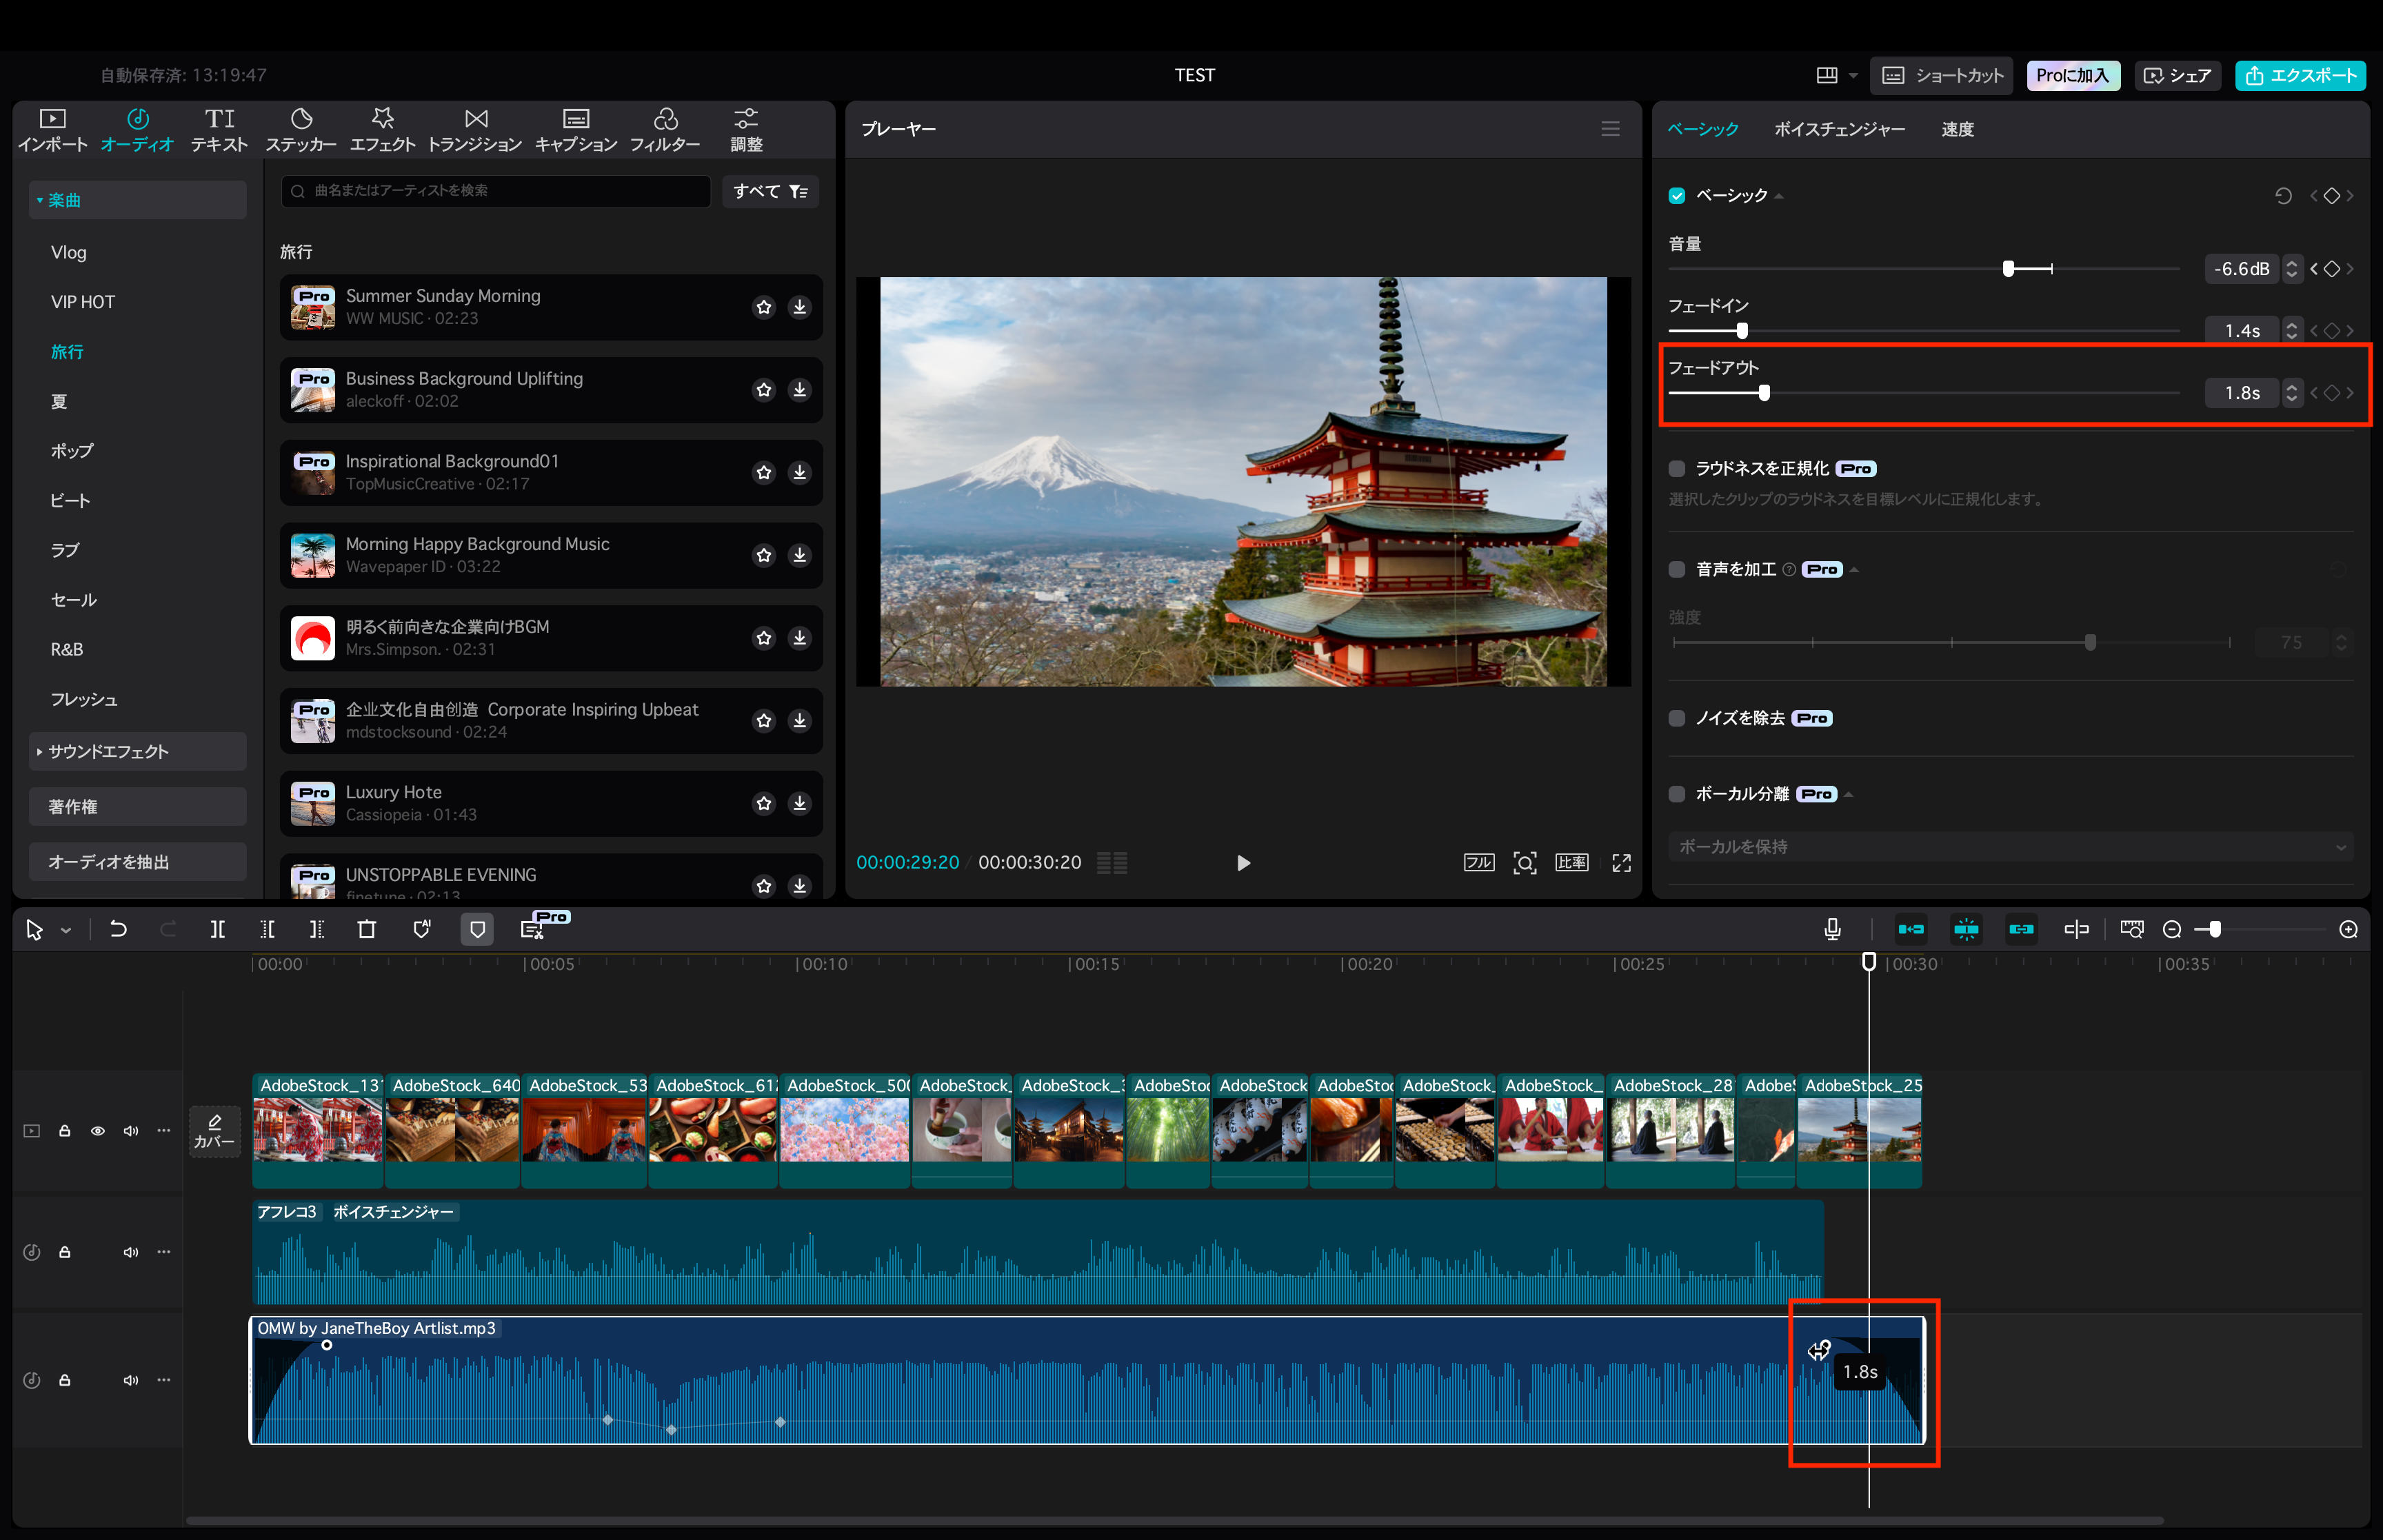Image resolution: width=2383 pixels, height=1540 pixels.
Task: Click the fade-in slider handle
Action: [1742, 330]
